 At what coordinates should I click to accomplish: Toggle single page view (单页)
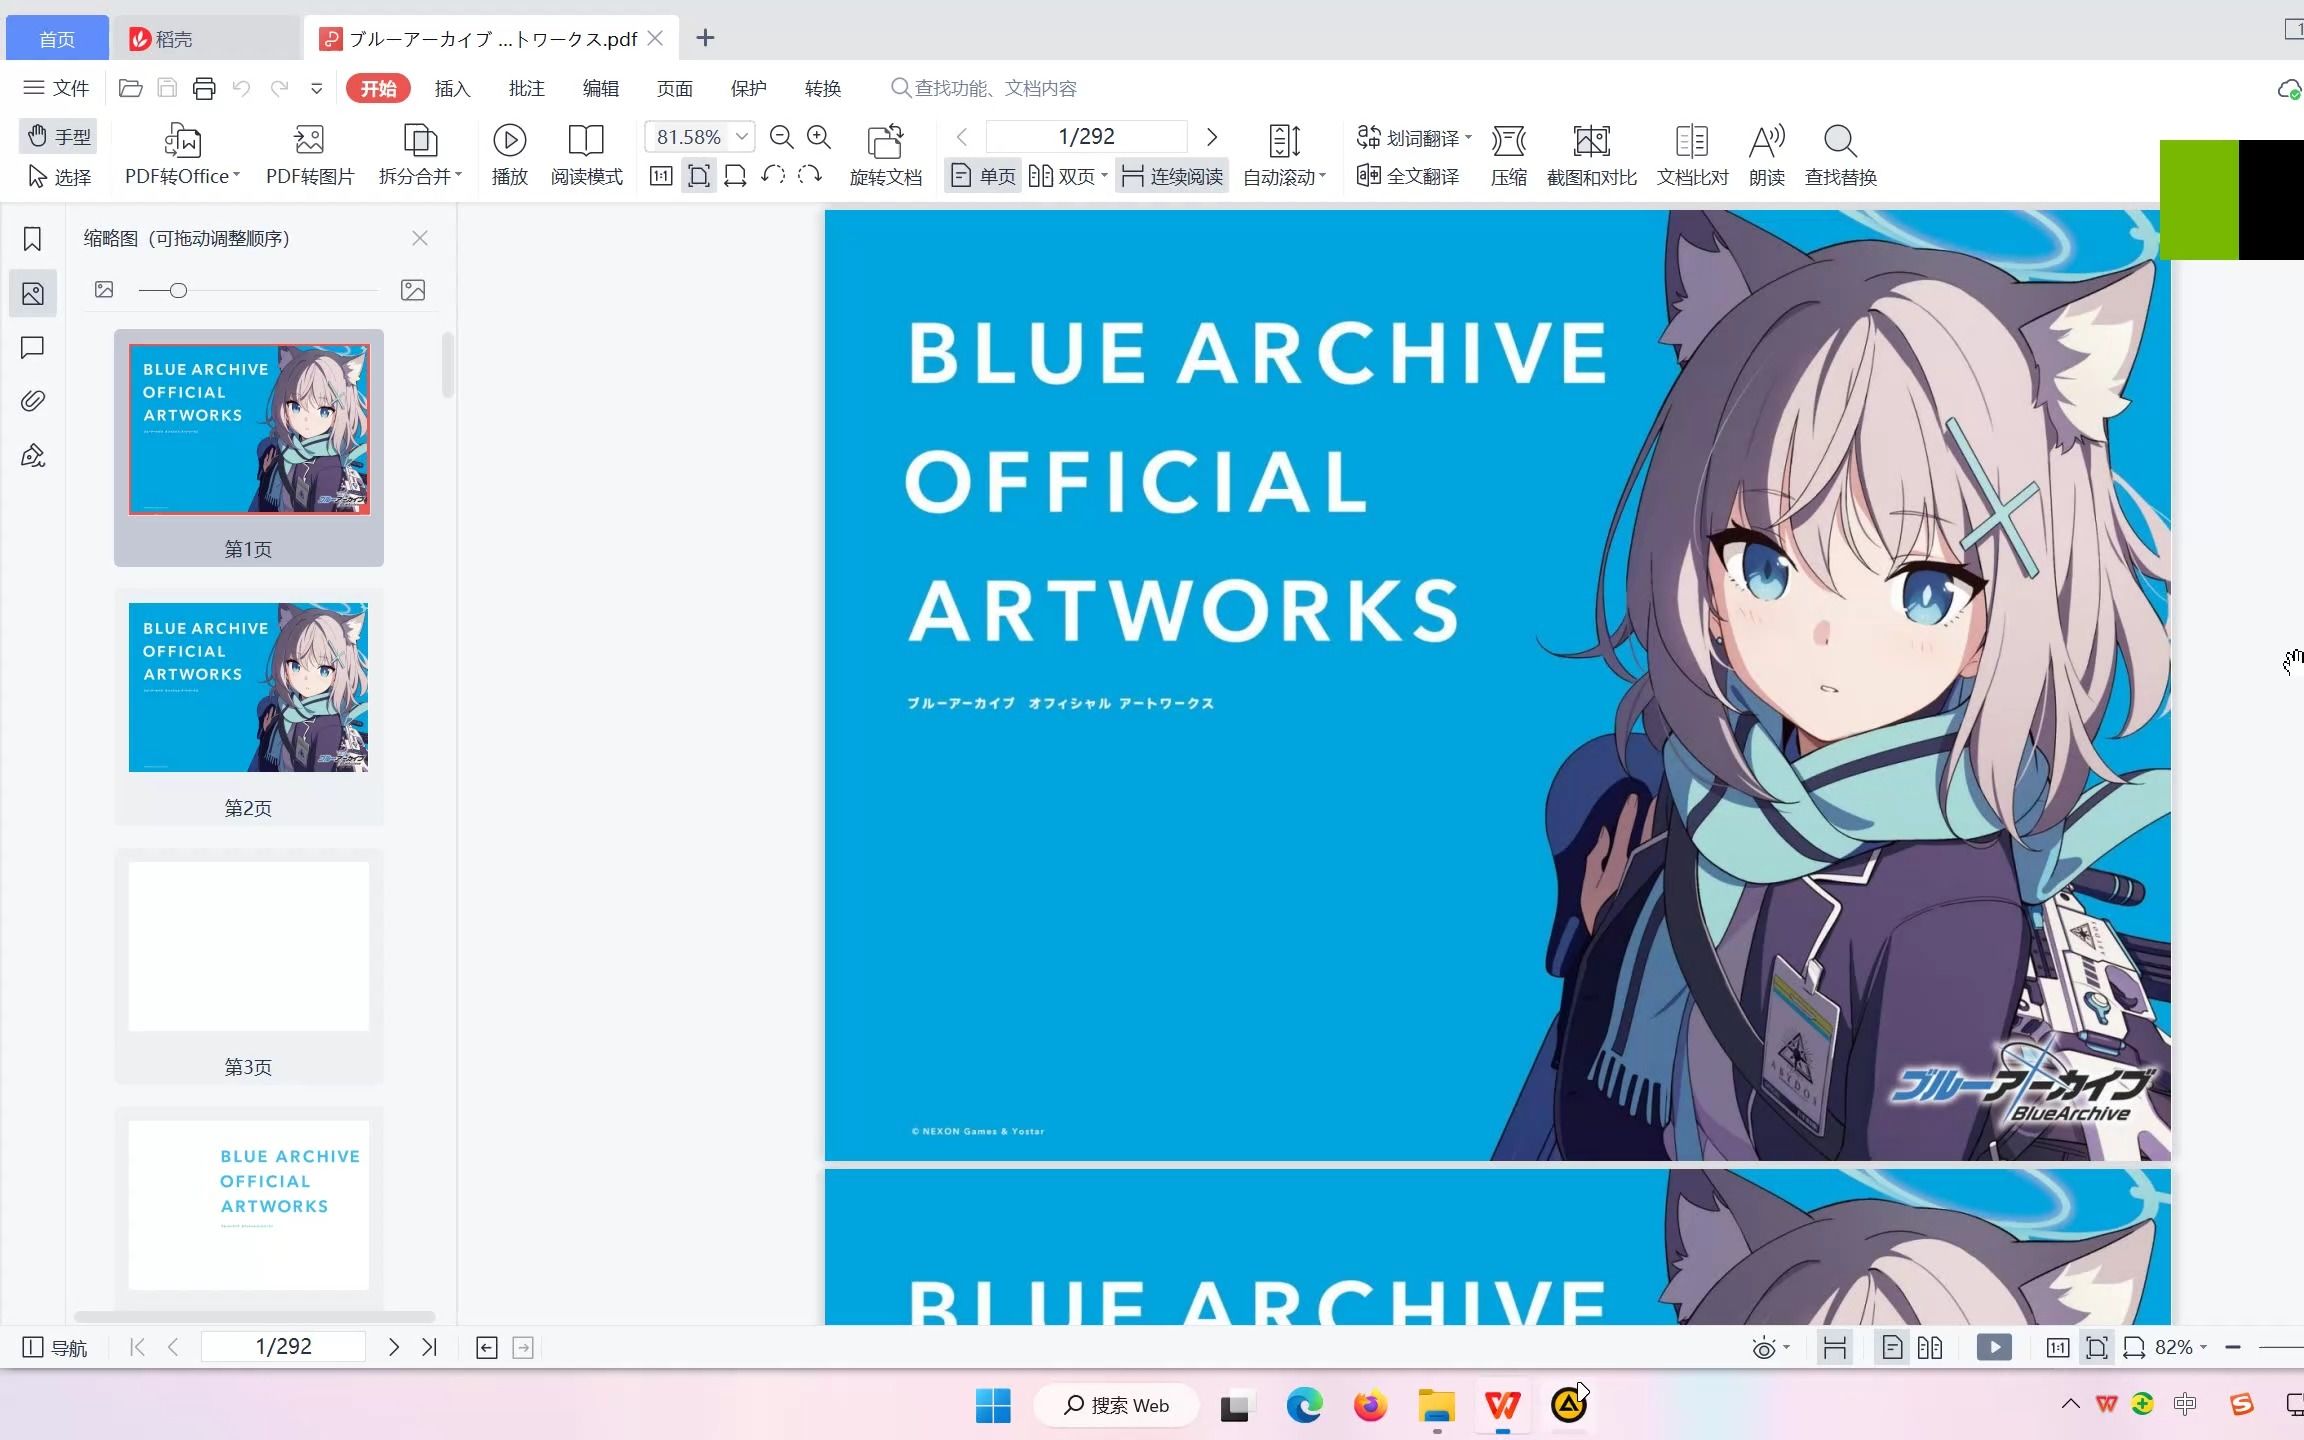[x=982, y=177]
